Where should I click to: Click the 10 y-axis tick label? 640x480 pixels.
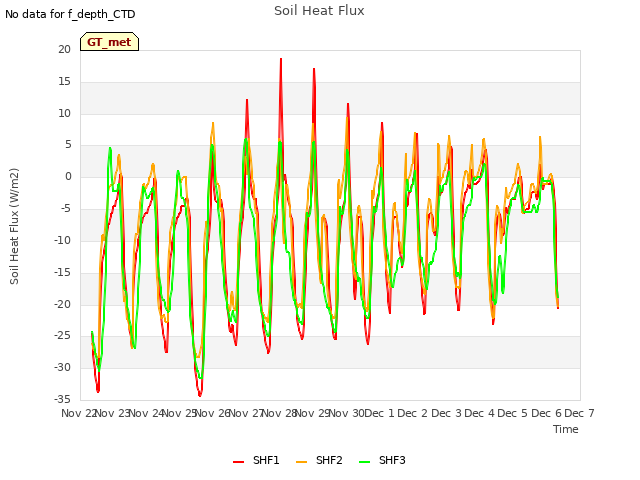tap(64, 113)
